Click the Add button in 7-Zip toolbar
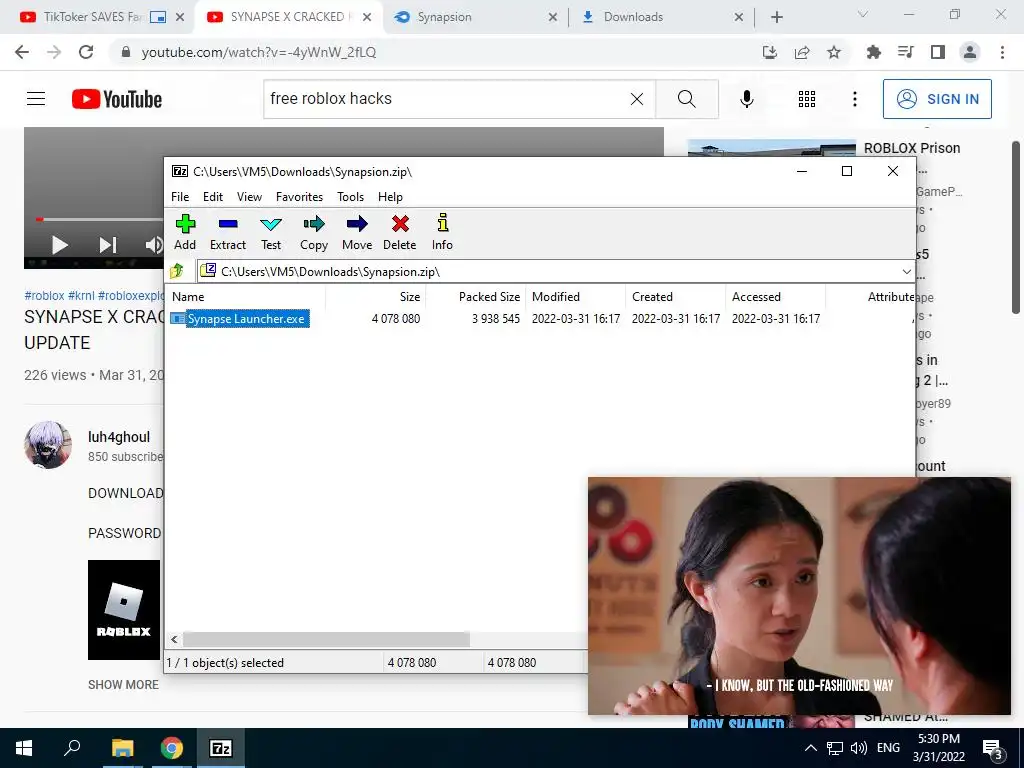 (x=185, y=232)
